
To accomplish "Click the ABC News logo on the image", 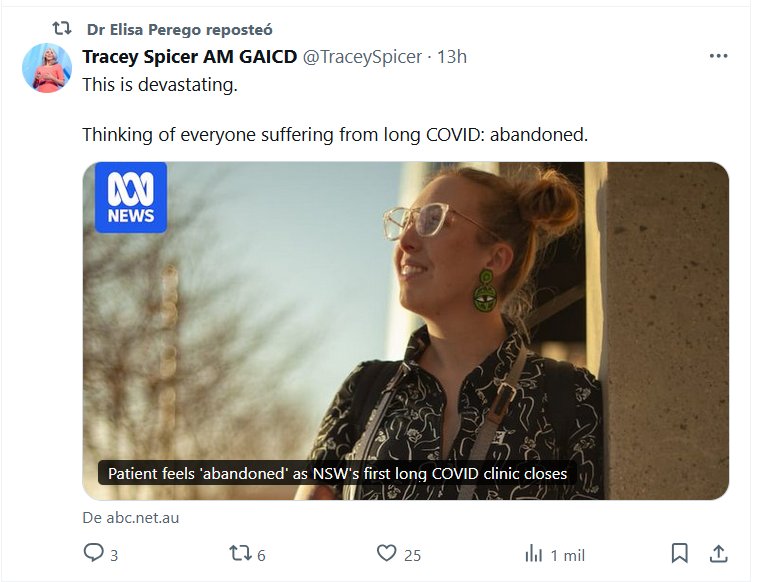I will (131, 198).
